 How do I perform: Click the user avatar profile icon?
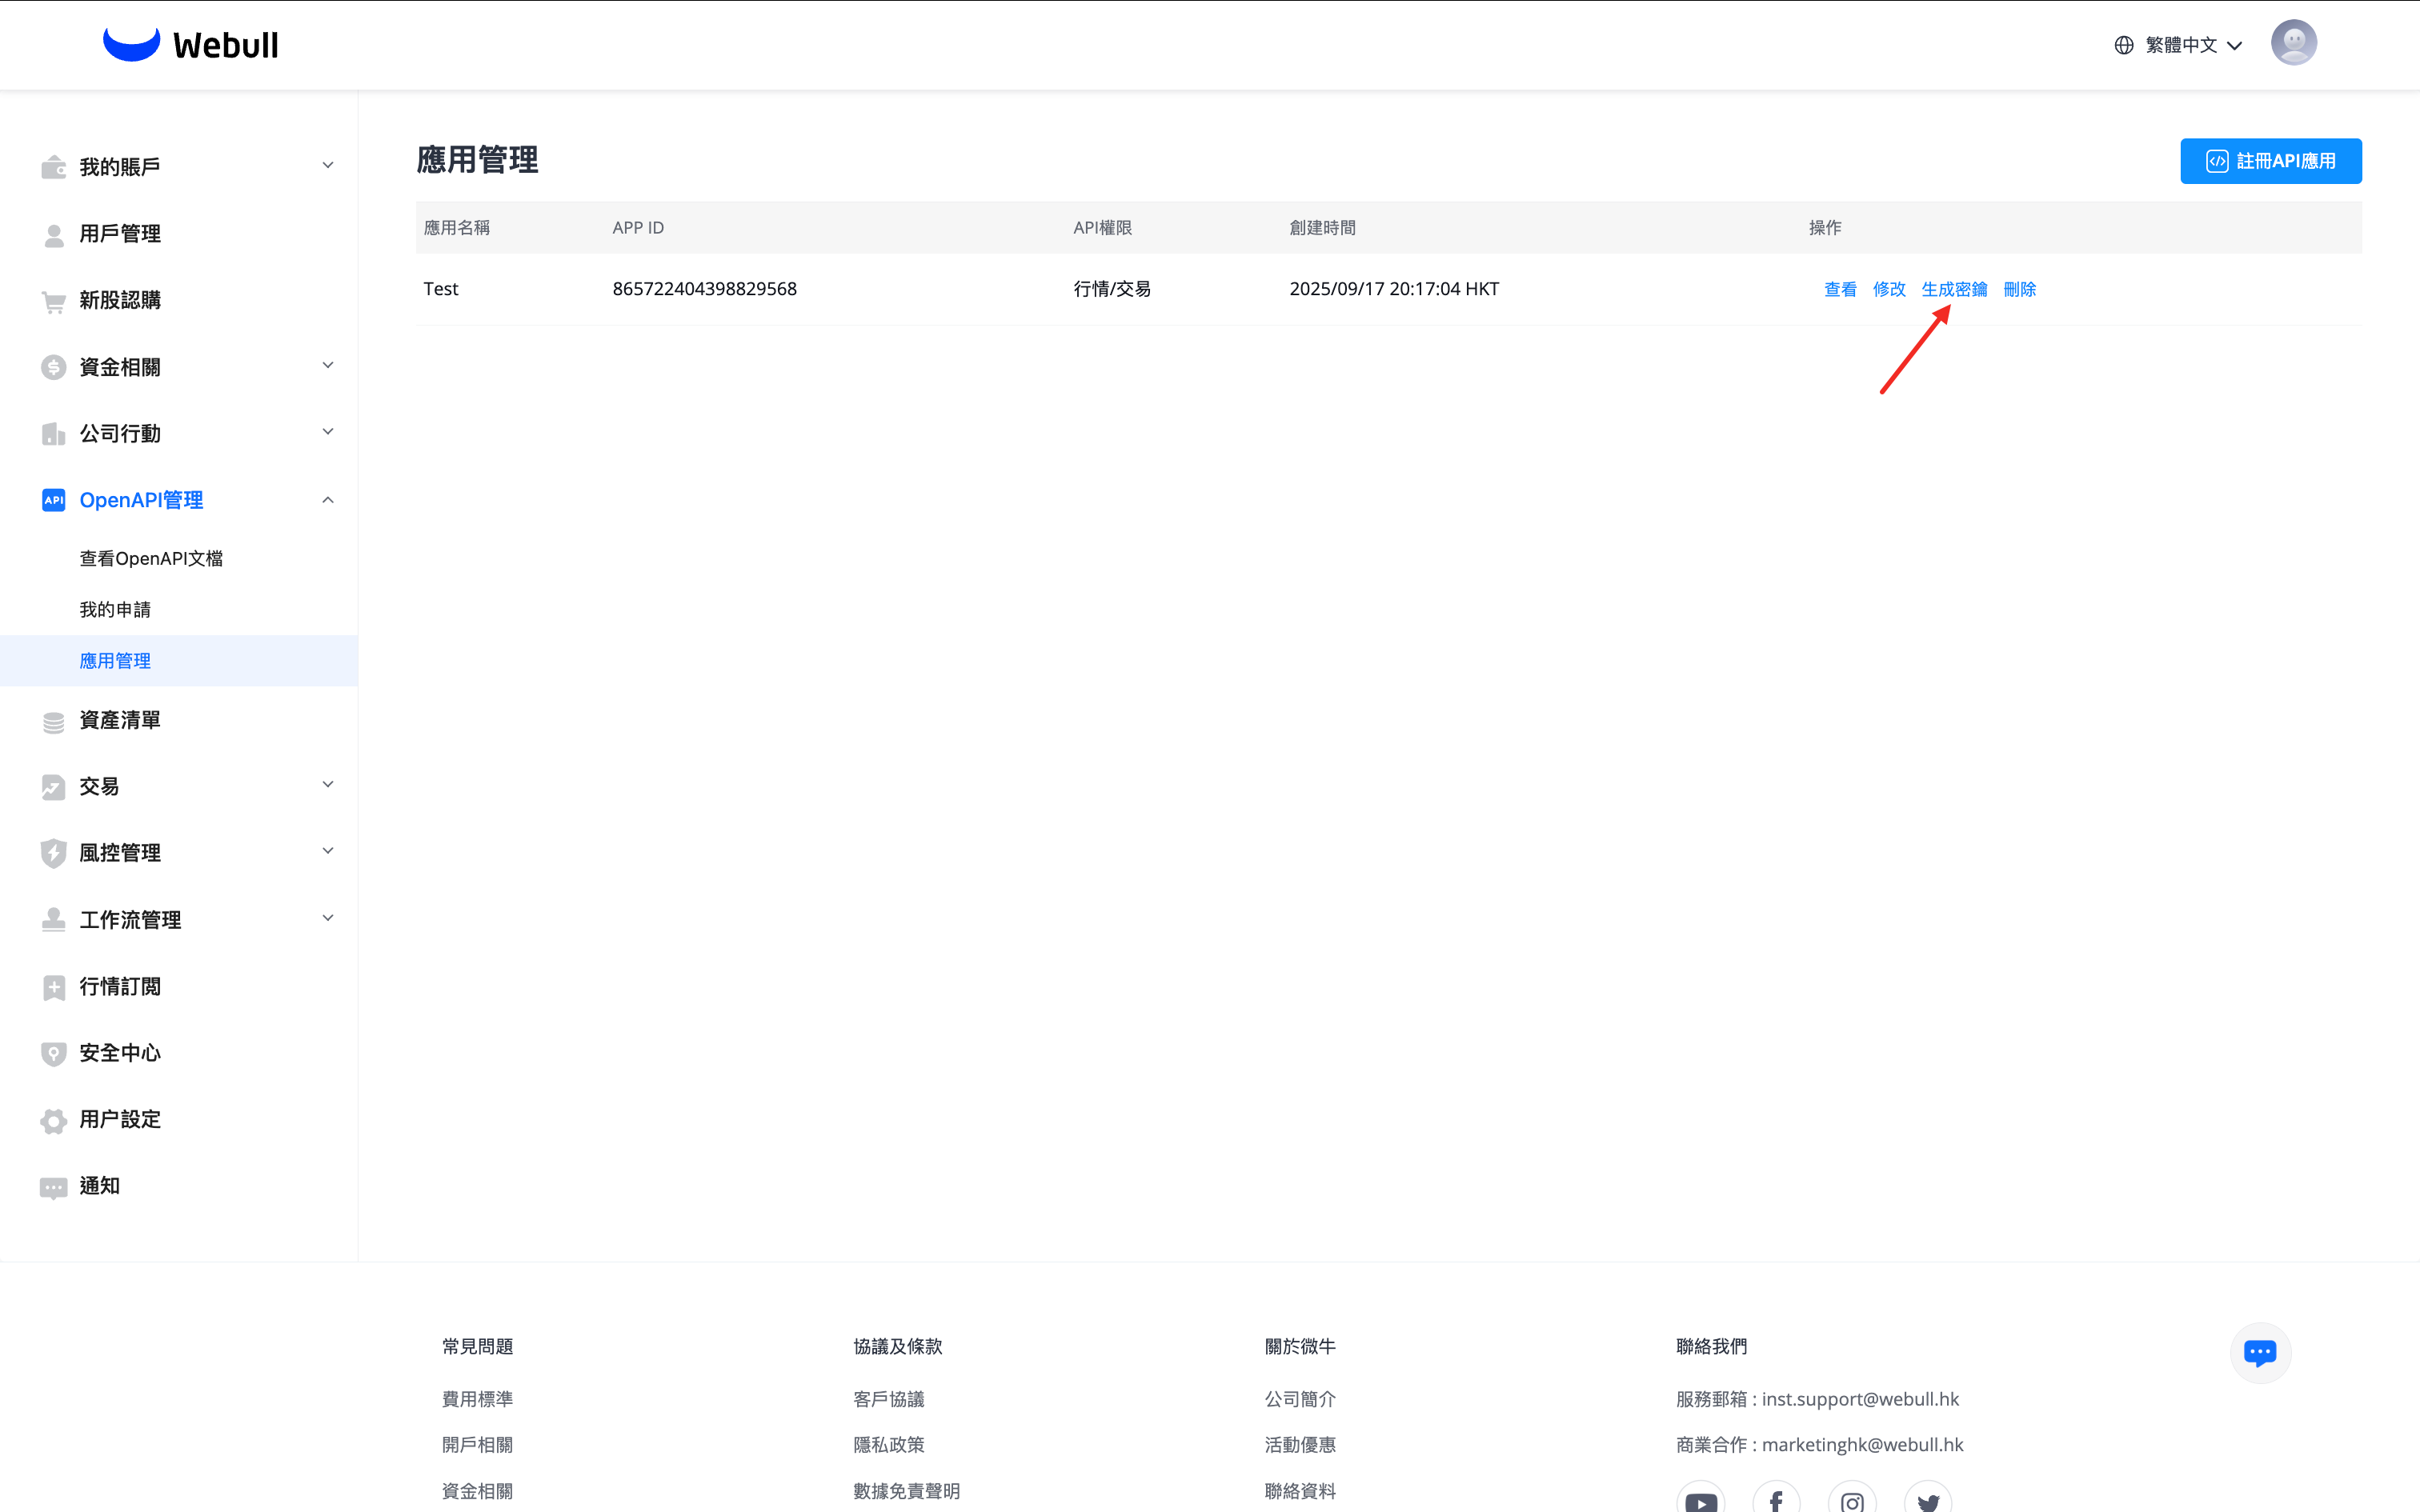point(2293,43)
